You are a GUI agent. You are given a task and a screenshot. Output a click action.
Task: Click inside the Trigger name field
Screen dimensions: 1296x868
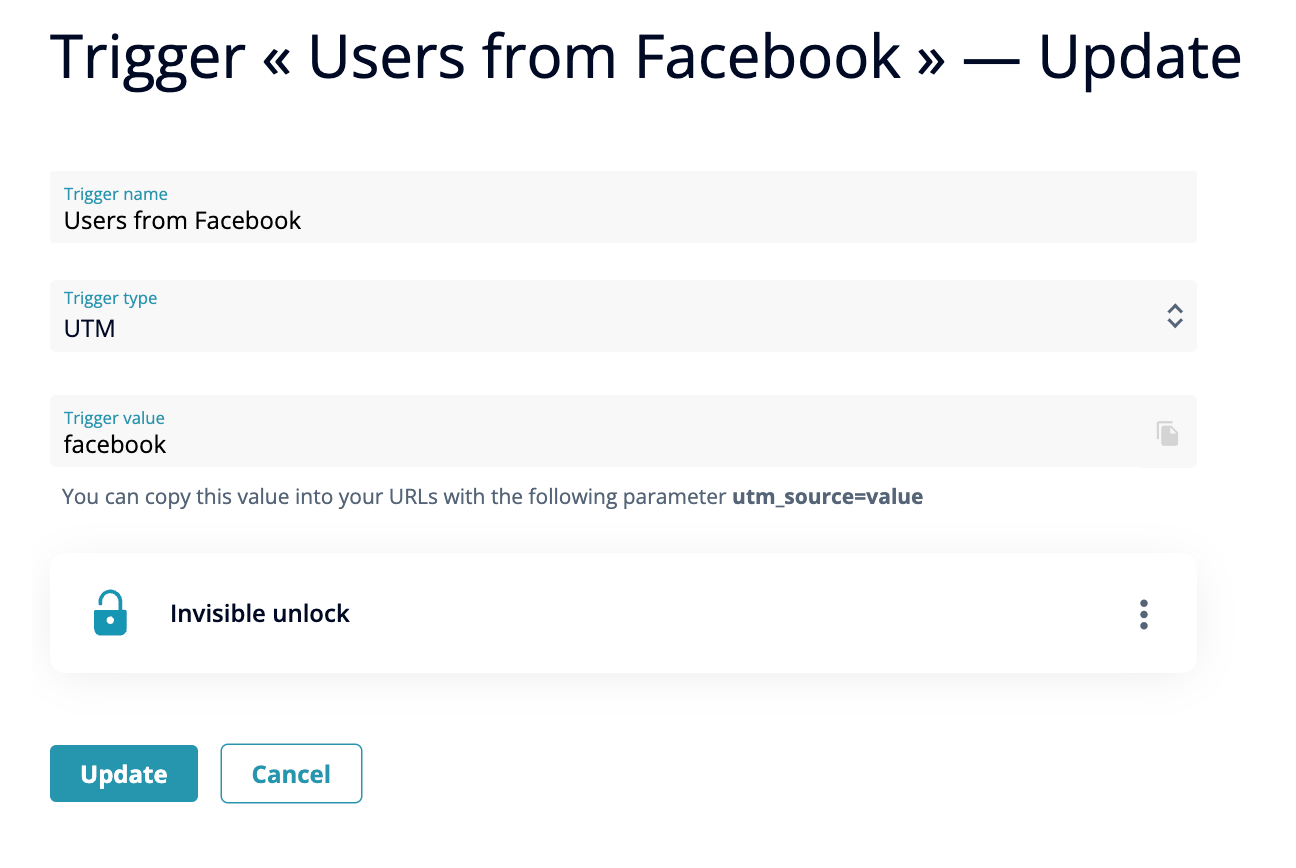400,220
